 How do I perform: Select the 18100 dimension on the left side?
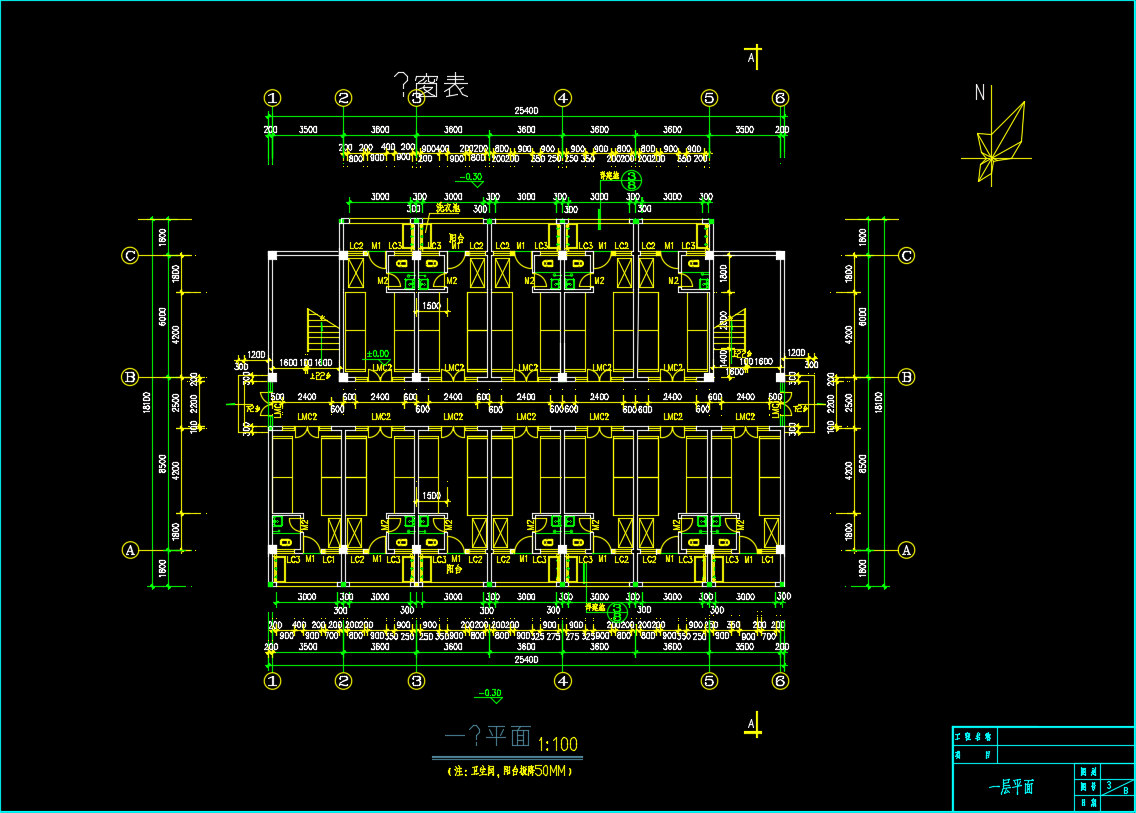[x=147, y=402]
